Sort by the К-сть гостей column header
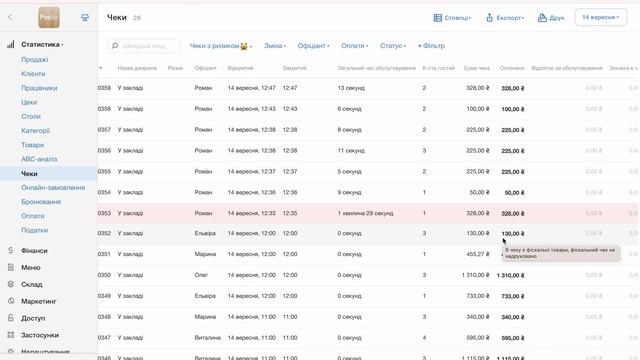This screenshot has width=640, height=360. [x=439, y=68]
